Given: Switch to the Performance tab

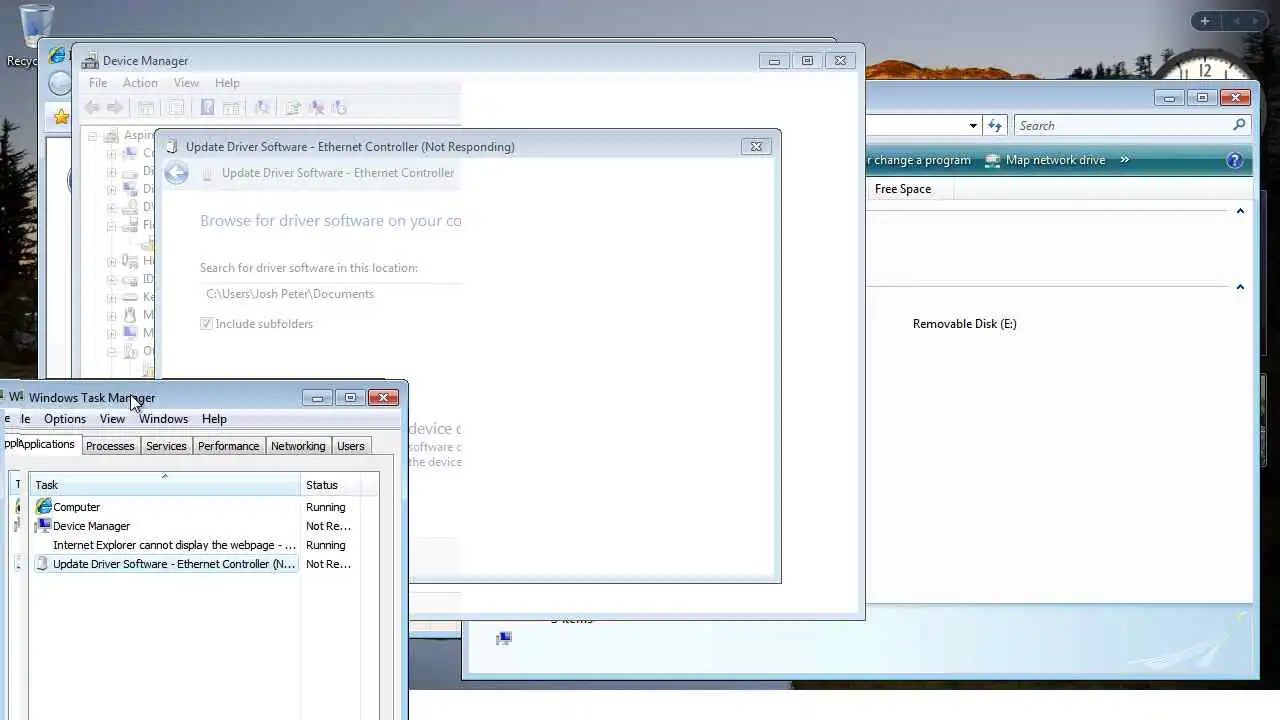Looking at the screenshot, I should coord(228,446).
